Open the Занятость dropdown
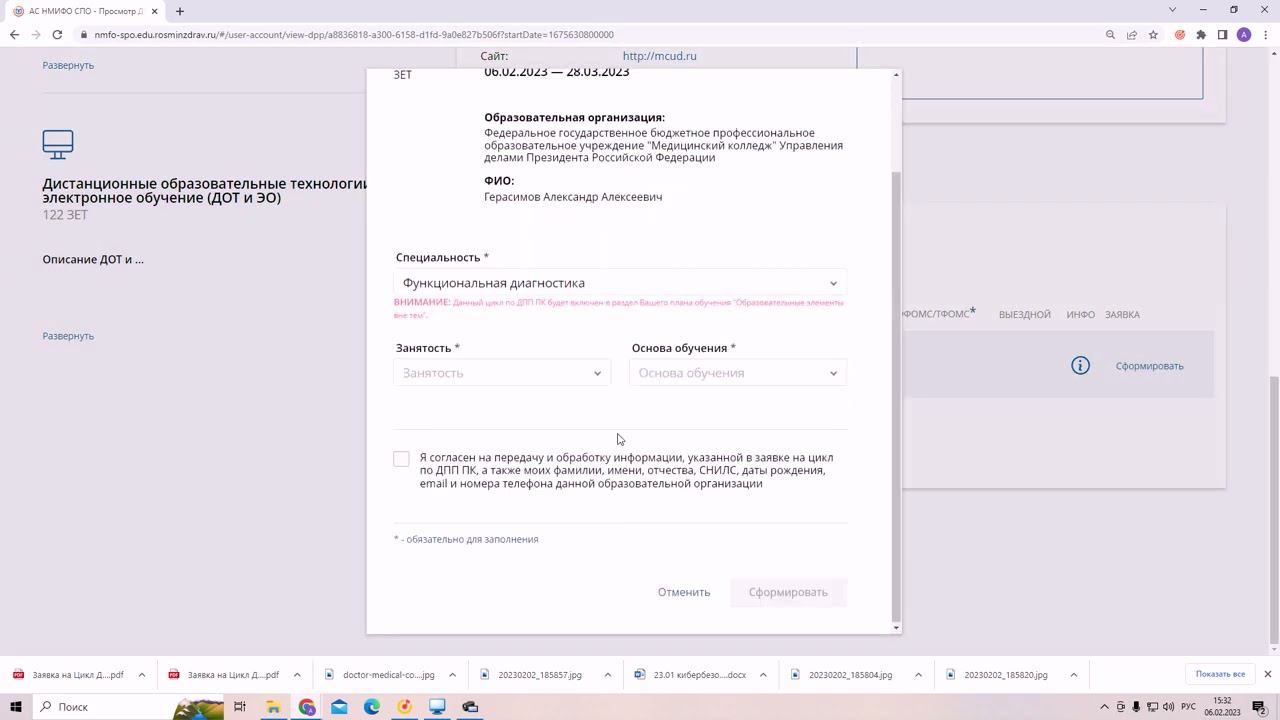The image size is (1280, 720). click(x=502, y=373)
